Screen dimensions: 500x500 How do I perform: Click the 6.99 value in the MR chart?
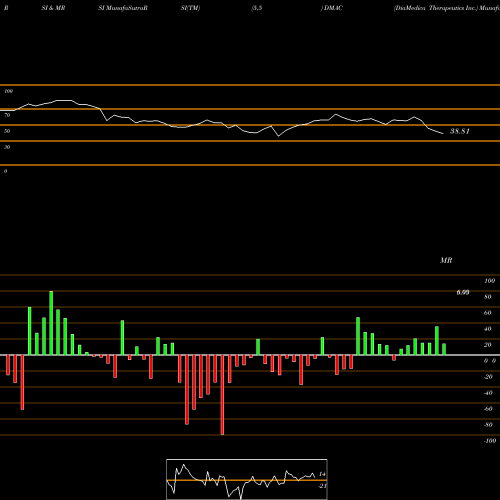463,292
